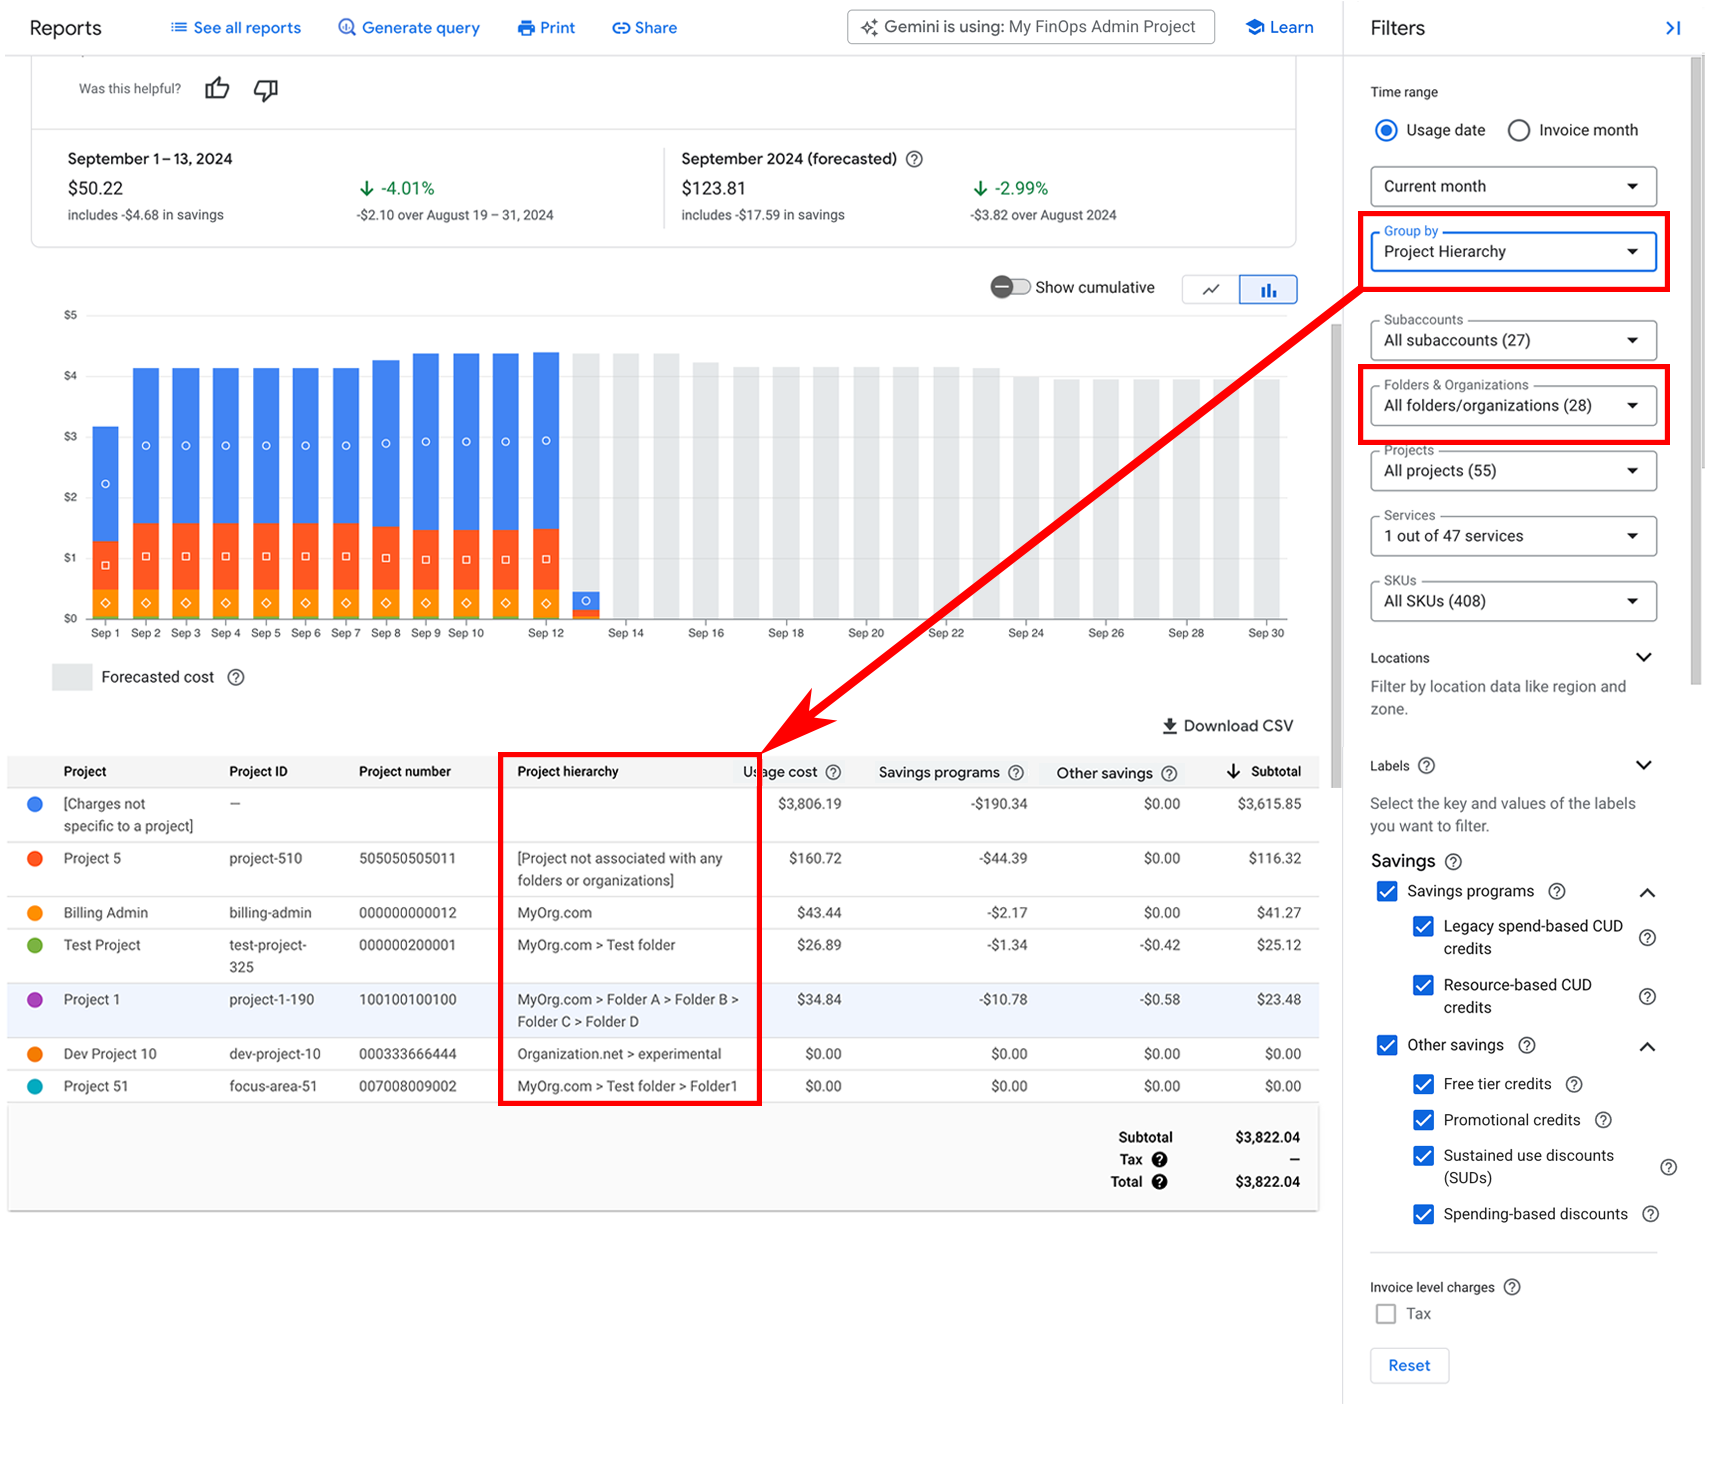
Task: Select the Invoice month radio button
Action: click(1519, 130)
